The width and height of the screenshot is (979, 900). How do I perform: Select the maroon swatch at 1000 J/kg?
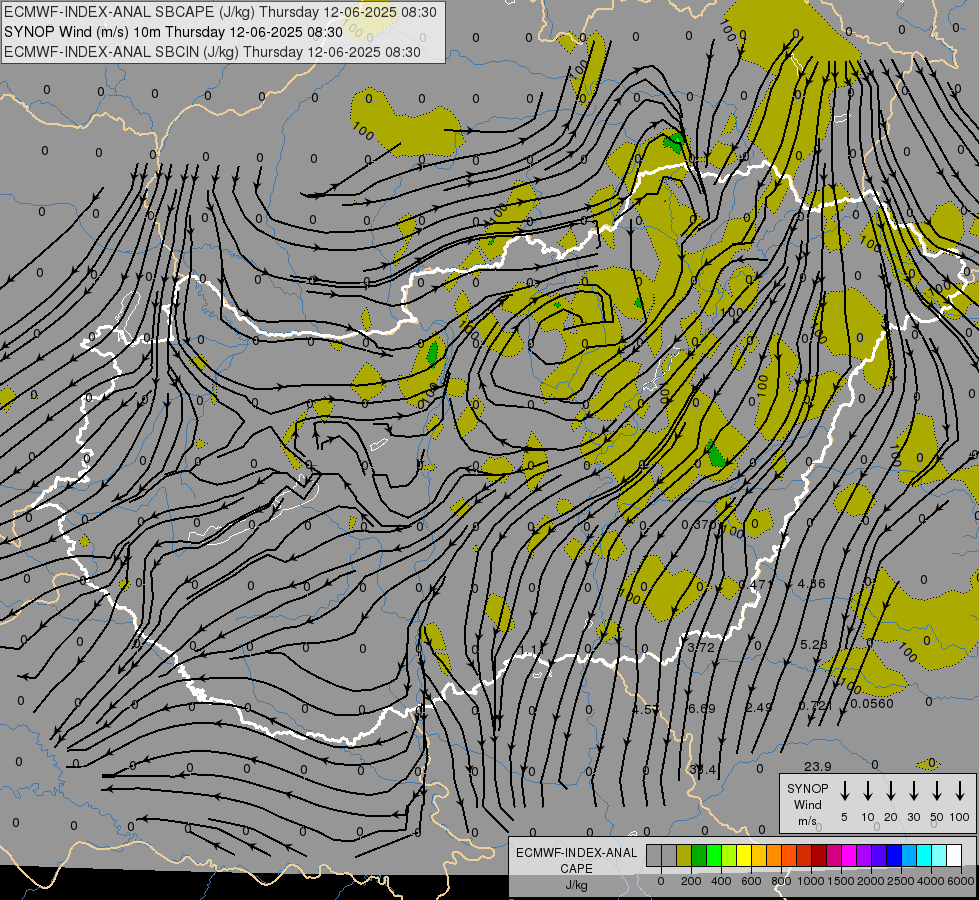coord(819,855)
